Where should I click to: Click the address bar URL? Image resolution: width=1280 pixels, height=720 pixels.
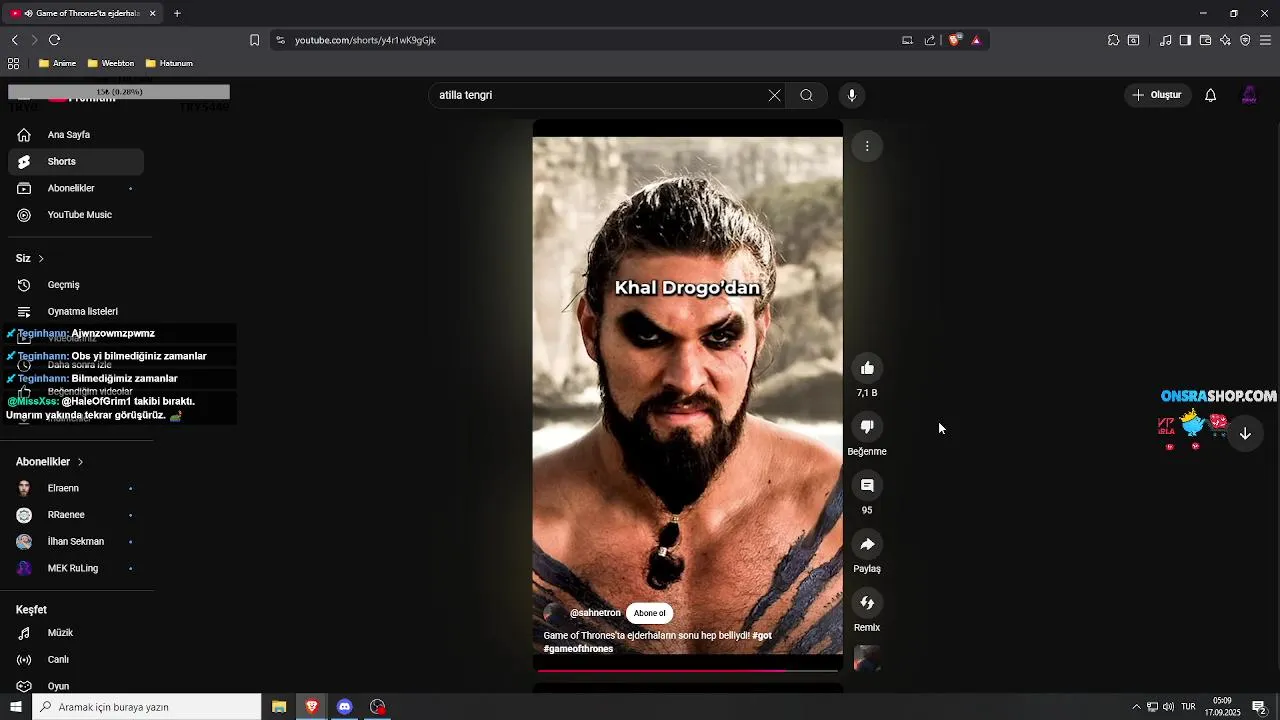(365, 40)
